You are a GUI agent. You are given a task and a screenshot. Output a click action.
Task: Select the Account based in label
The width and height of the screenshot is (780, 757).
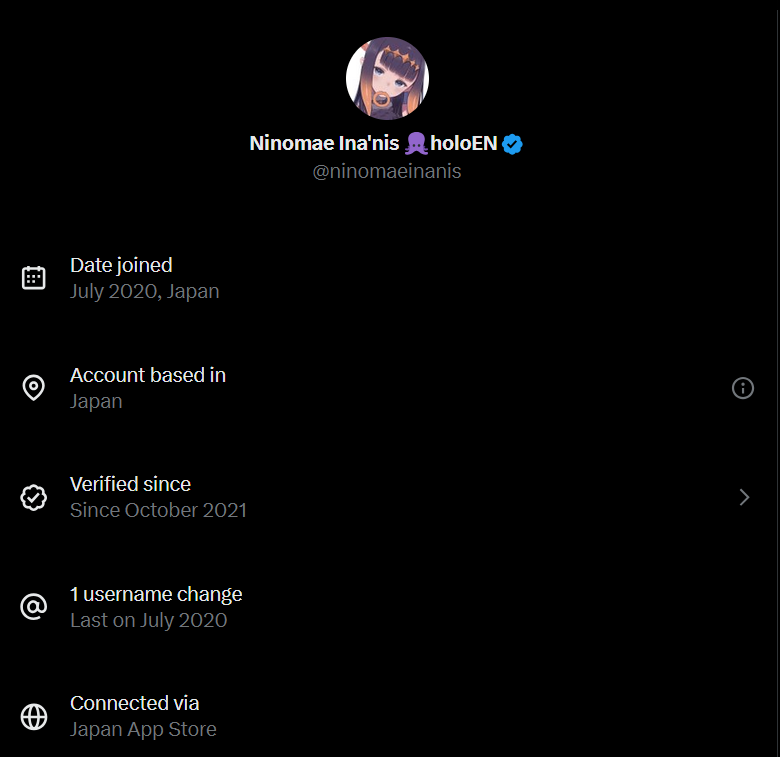(148, 375)
